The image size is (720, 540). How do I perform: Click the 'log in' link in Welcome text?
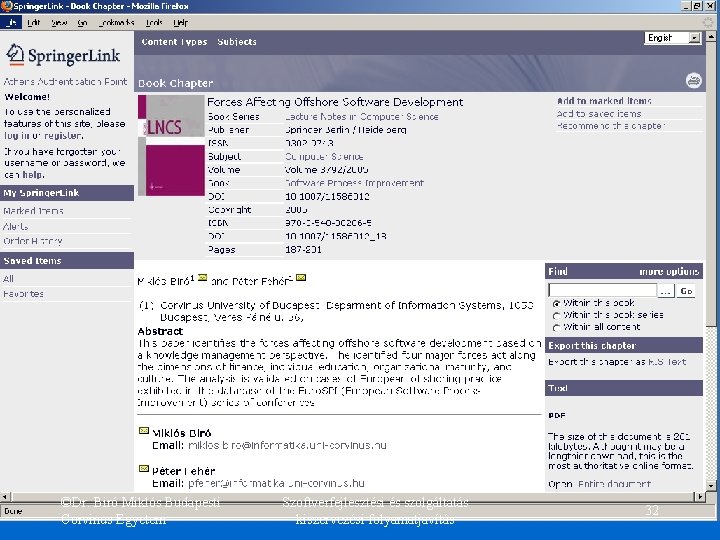coord(15,135)
